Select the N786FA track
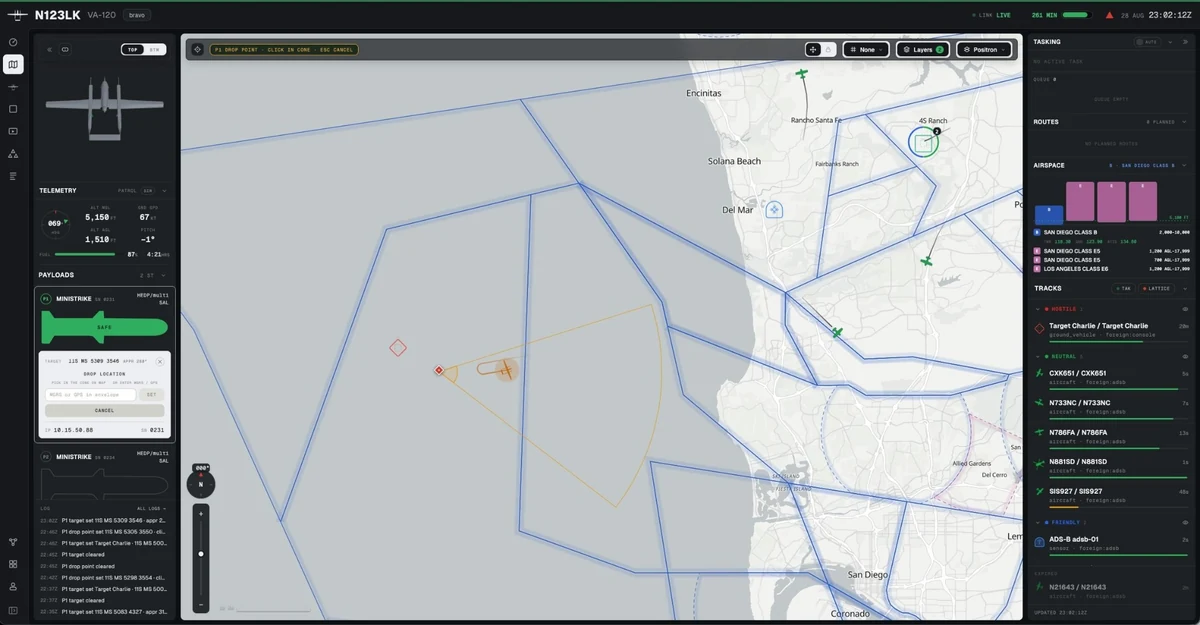 1112,437
